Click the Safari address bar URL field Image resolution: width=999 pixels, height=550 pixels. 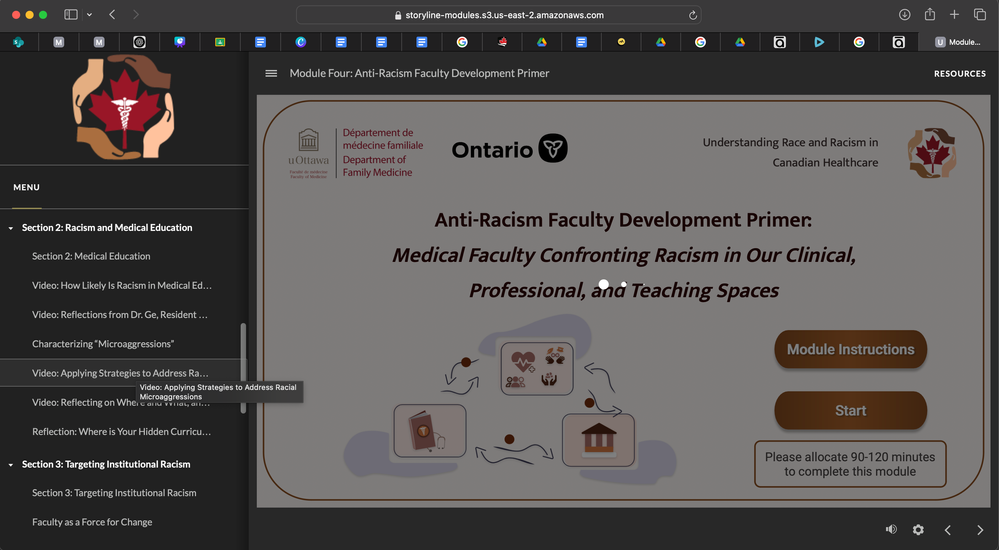tap(498, 15)
